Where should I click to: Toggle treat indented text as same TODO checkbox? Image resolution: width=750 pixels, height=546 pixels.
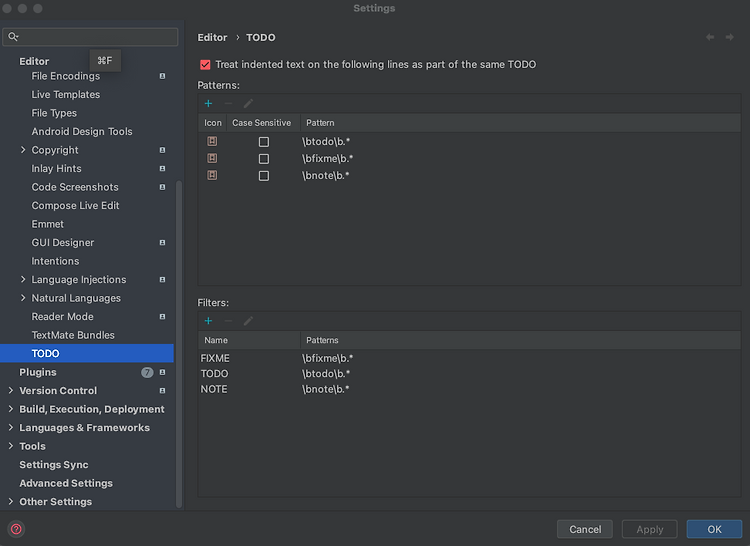point(205,65)
